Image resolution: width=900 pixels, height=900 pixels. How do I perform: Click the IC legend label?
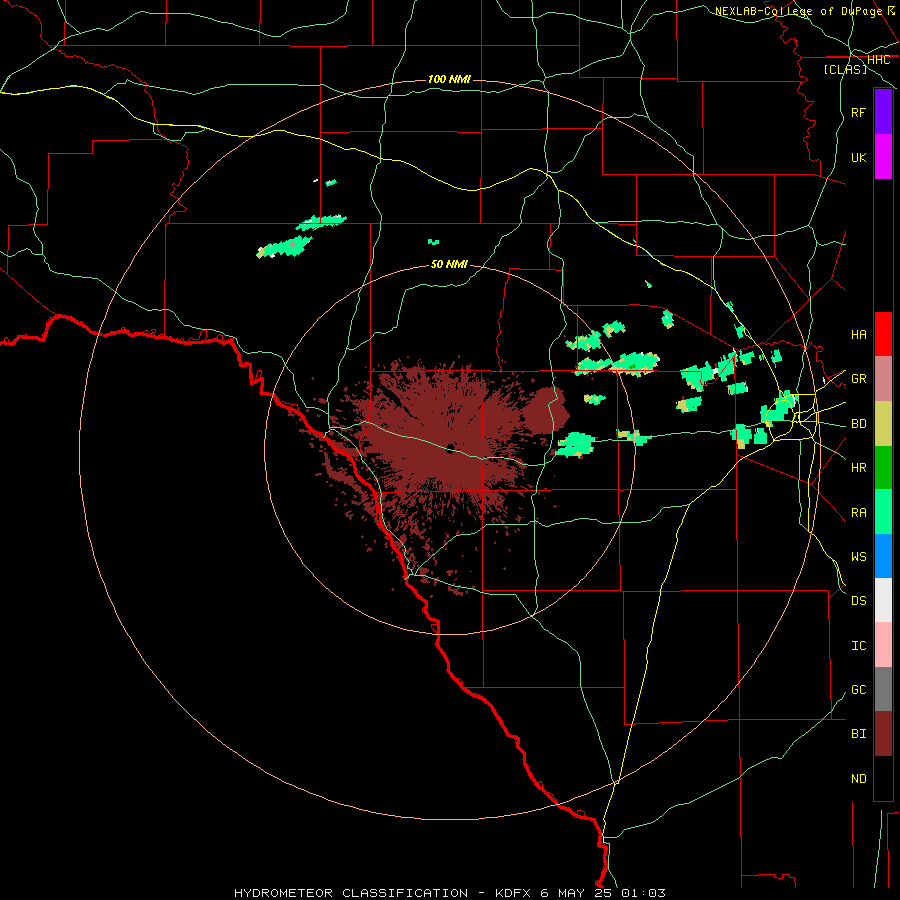click(858, 646)
